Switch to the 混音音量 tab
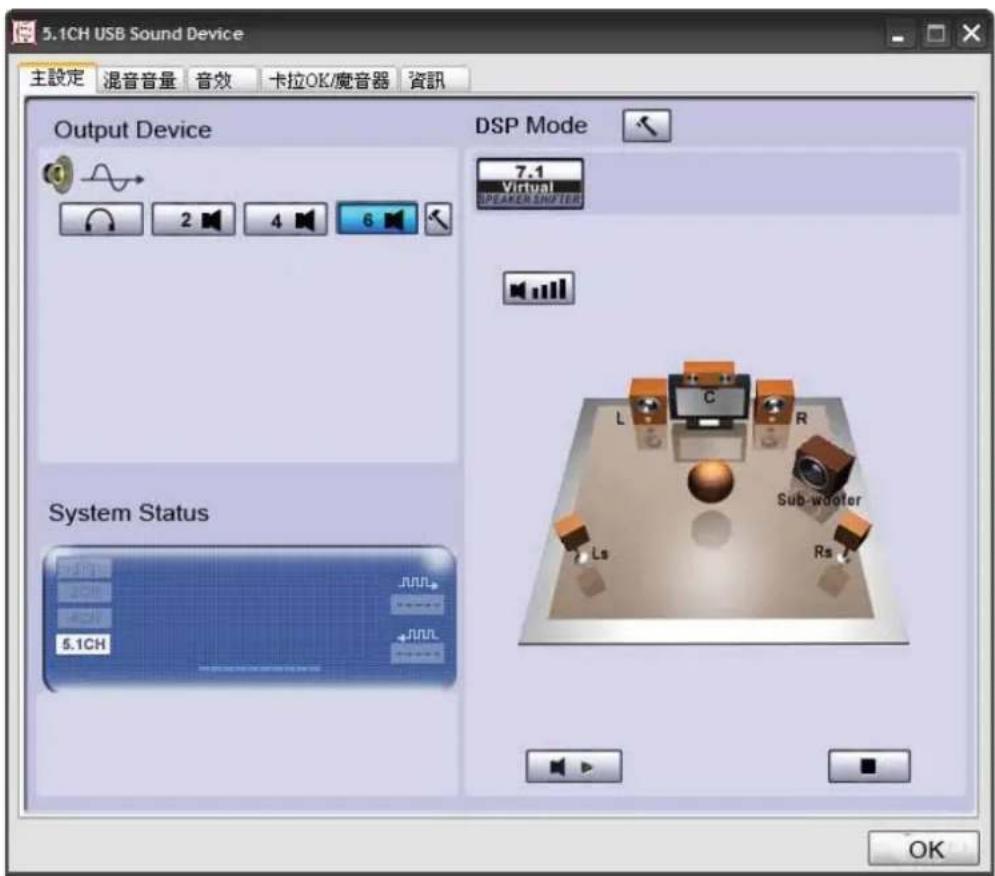 140,81
